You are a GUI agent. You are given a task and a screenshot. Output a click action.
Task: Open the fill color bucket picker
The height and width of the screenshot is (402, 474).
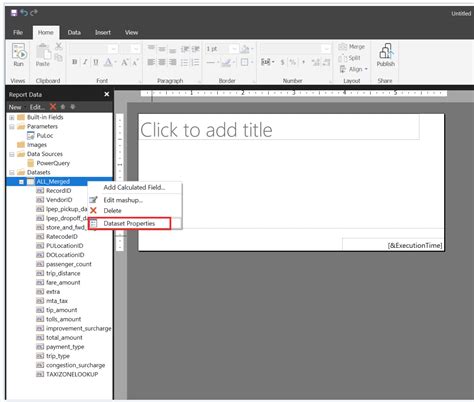pos(246,49)
